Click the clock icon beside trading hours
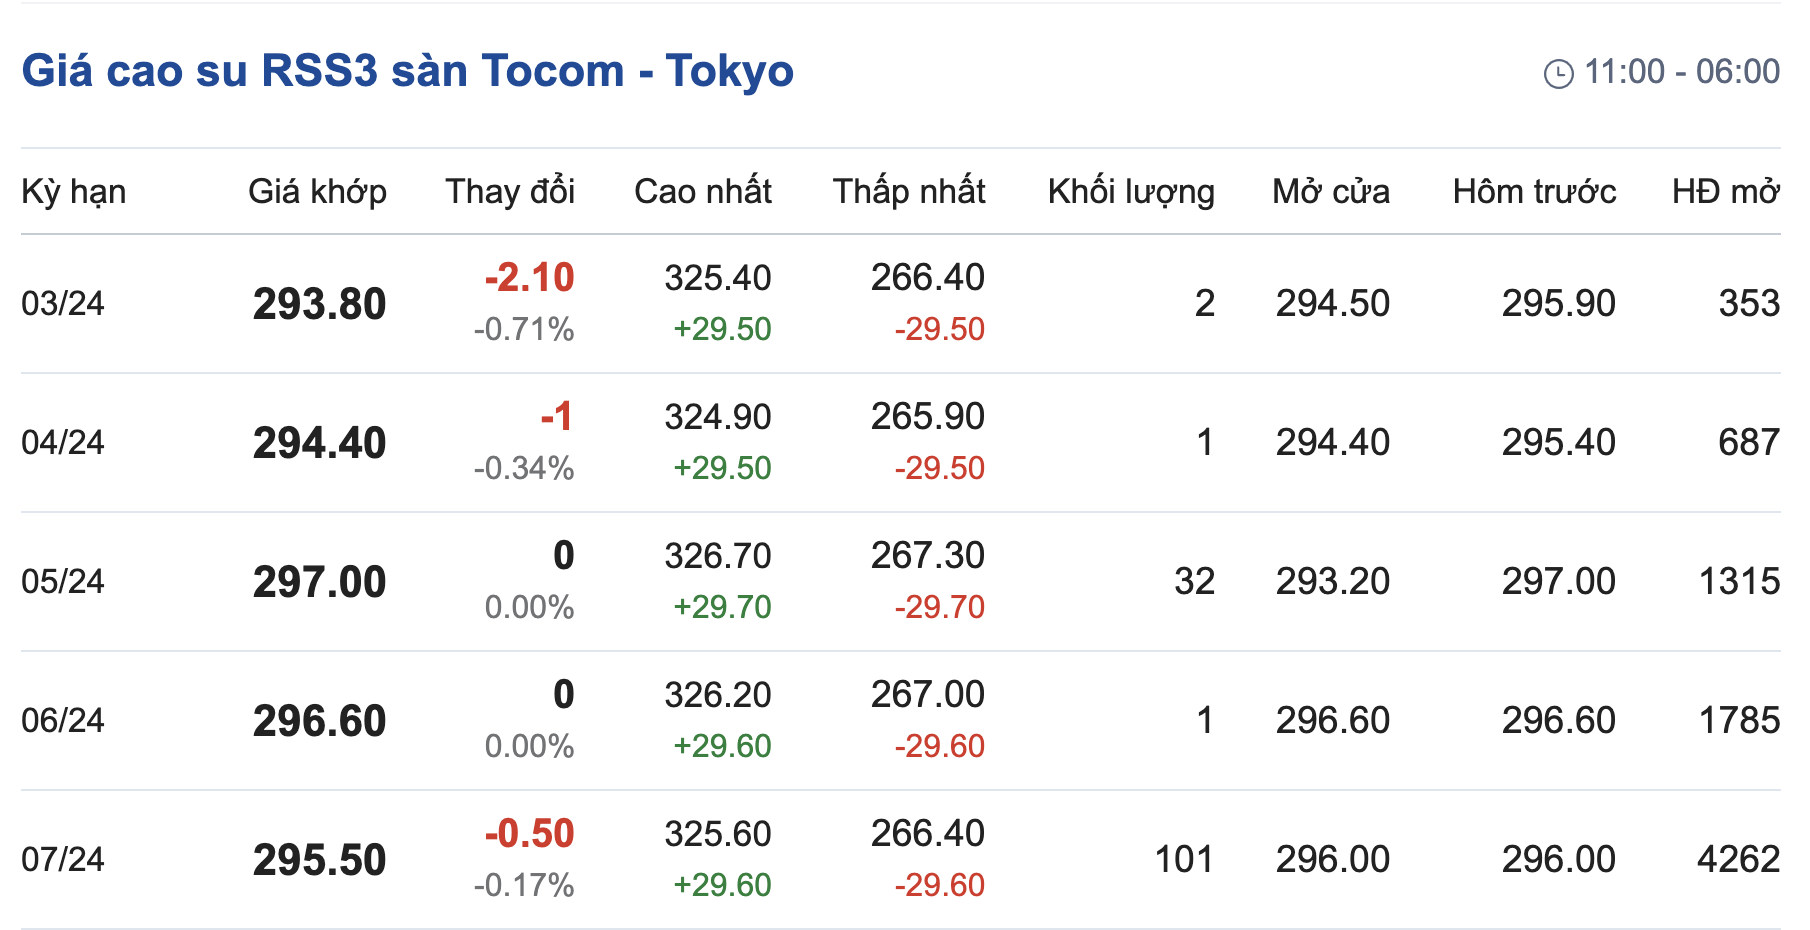 1558,74
